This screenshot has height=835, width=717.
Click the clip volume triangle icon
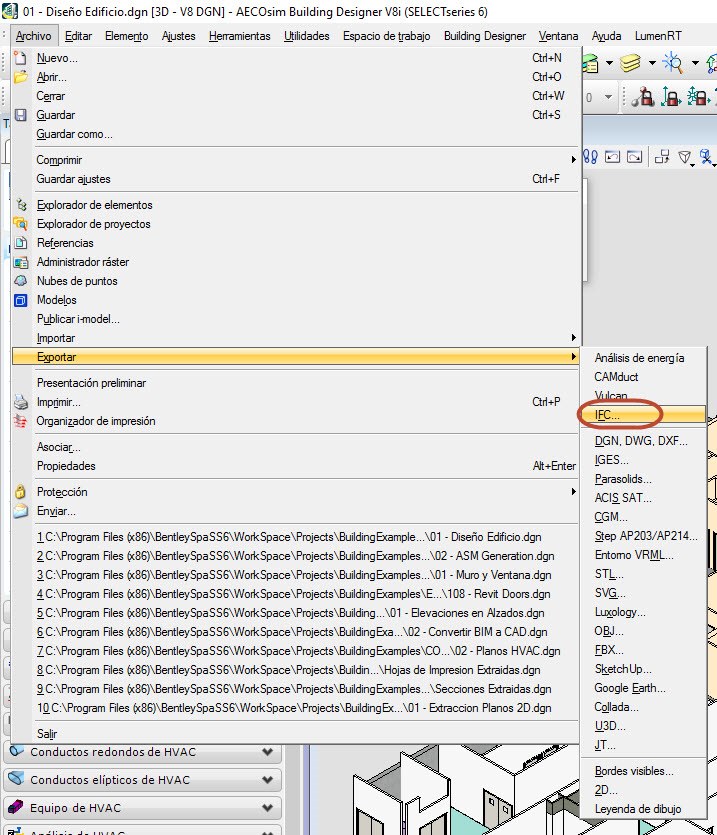[685, 157]
